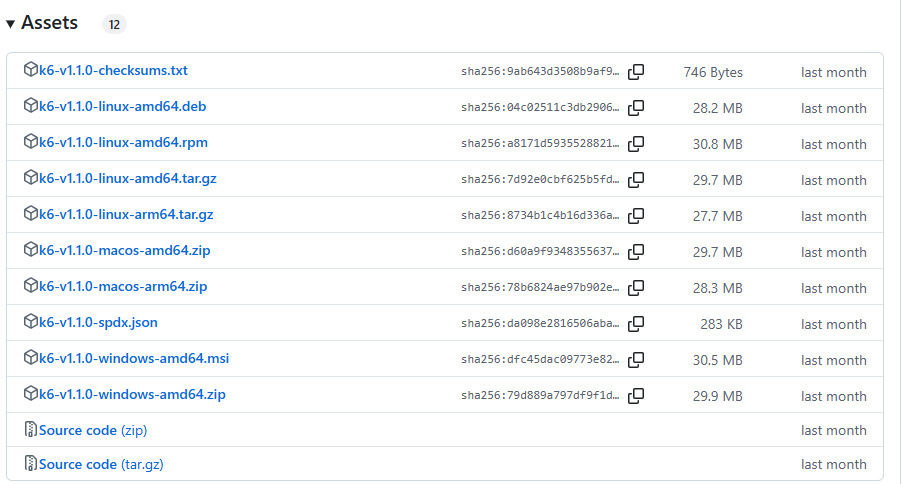Viewport: 909px width, 484px height.
Task: Click last month timestamp on Source code (zip) row
Action: pyautogui.click(x=834, y=430)
